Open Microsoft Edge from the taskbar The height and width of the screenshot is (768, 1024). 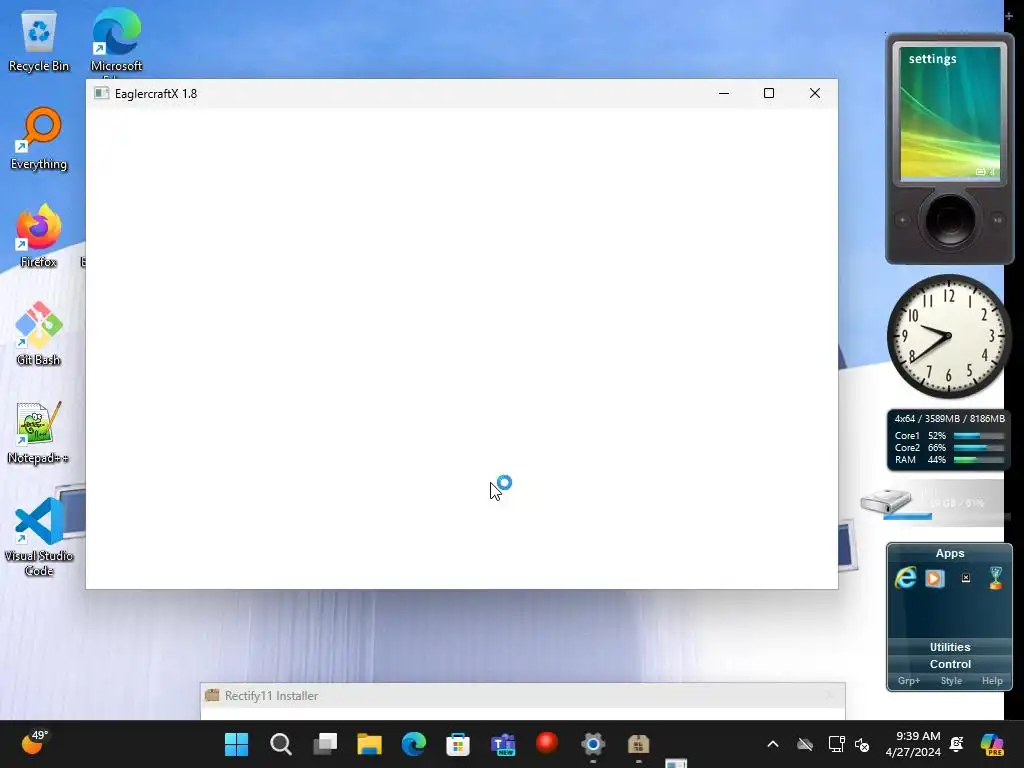(413, 744)
